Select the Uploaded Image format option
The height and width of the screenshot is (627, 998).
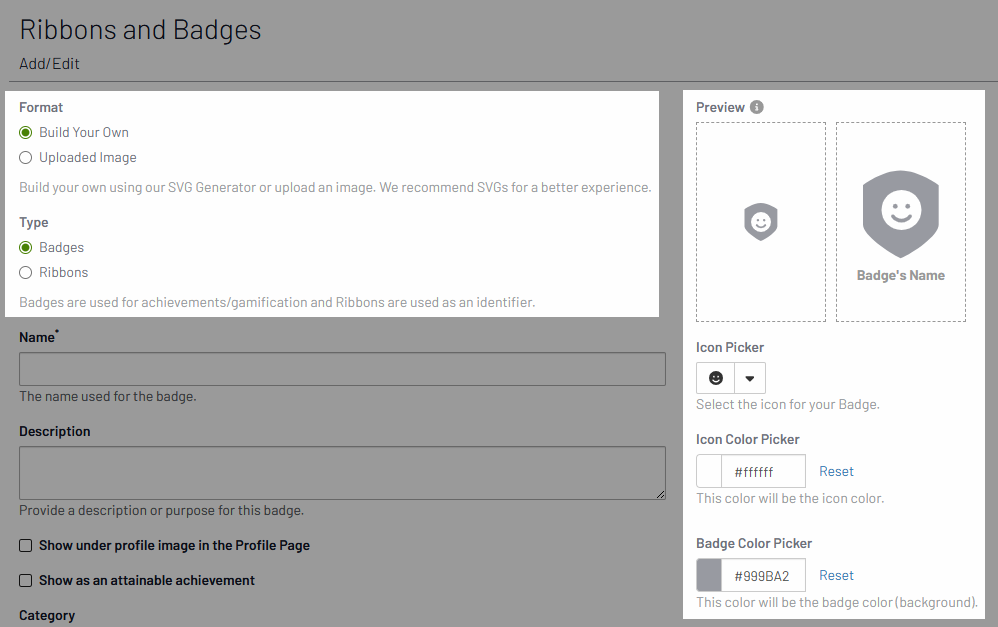tap(24, 157)
